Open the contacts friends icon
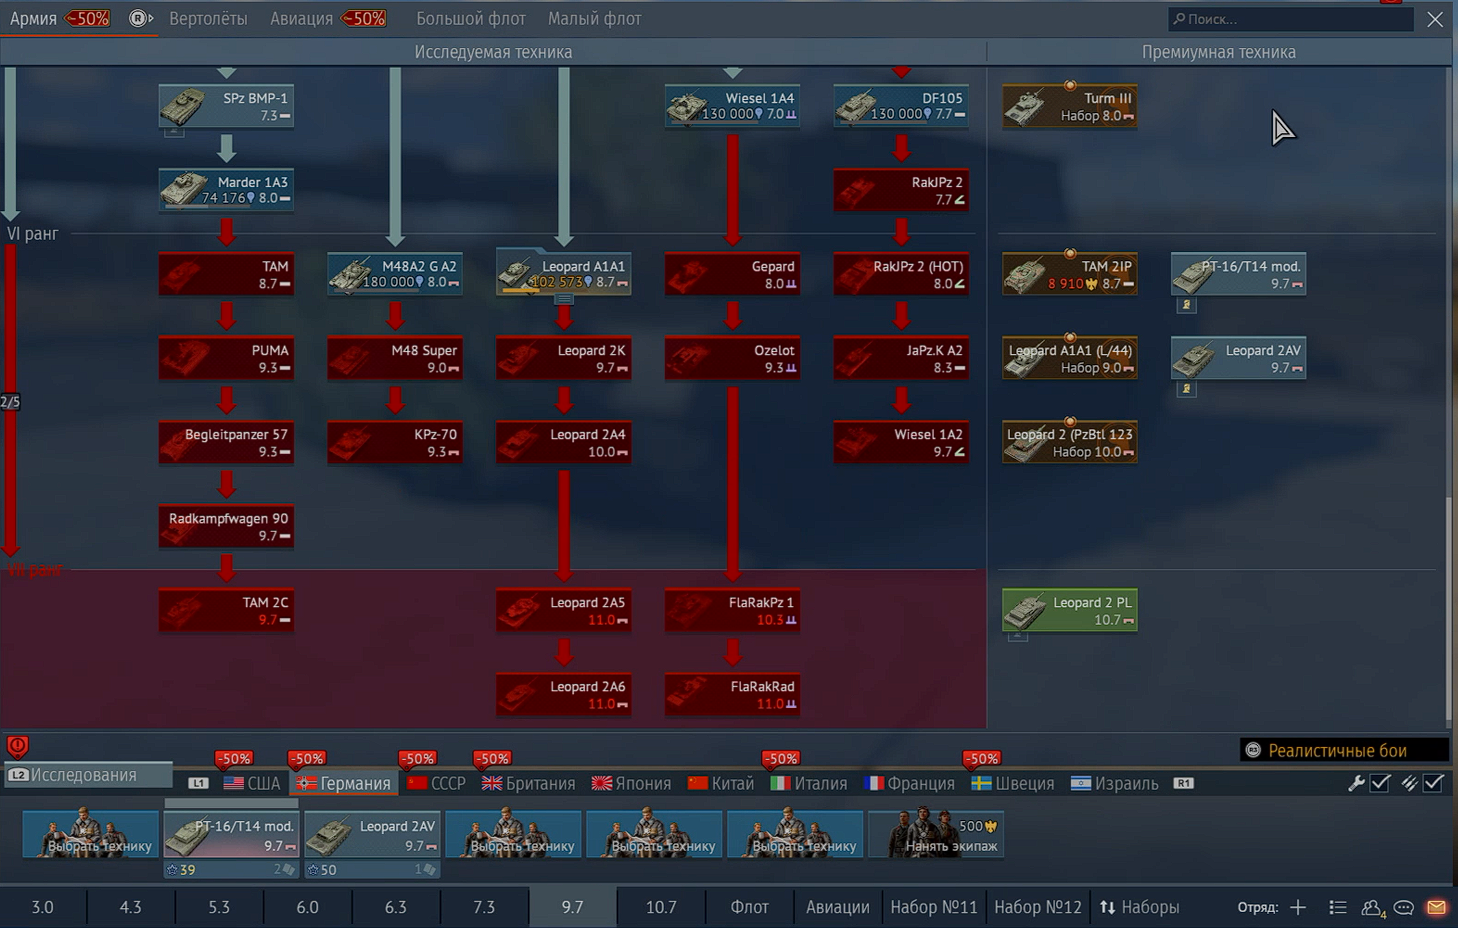The height and width of the screenshot is (928, 1458). (x=1372, y=907)
